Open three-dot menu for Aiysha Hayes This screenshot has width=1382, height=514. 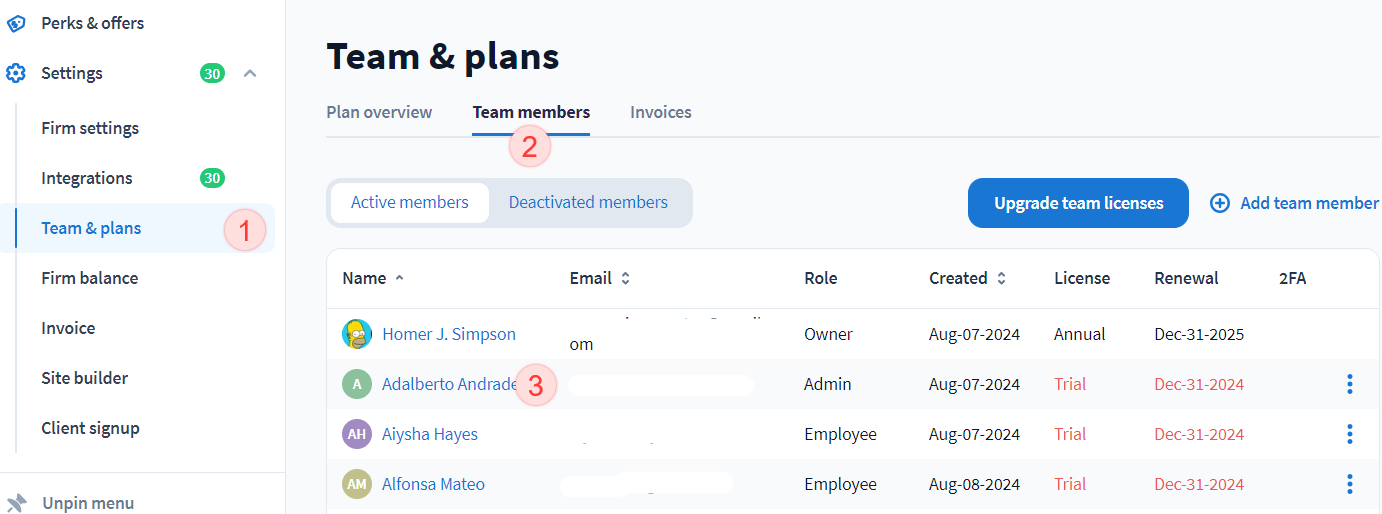coord(1349,434)
